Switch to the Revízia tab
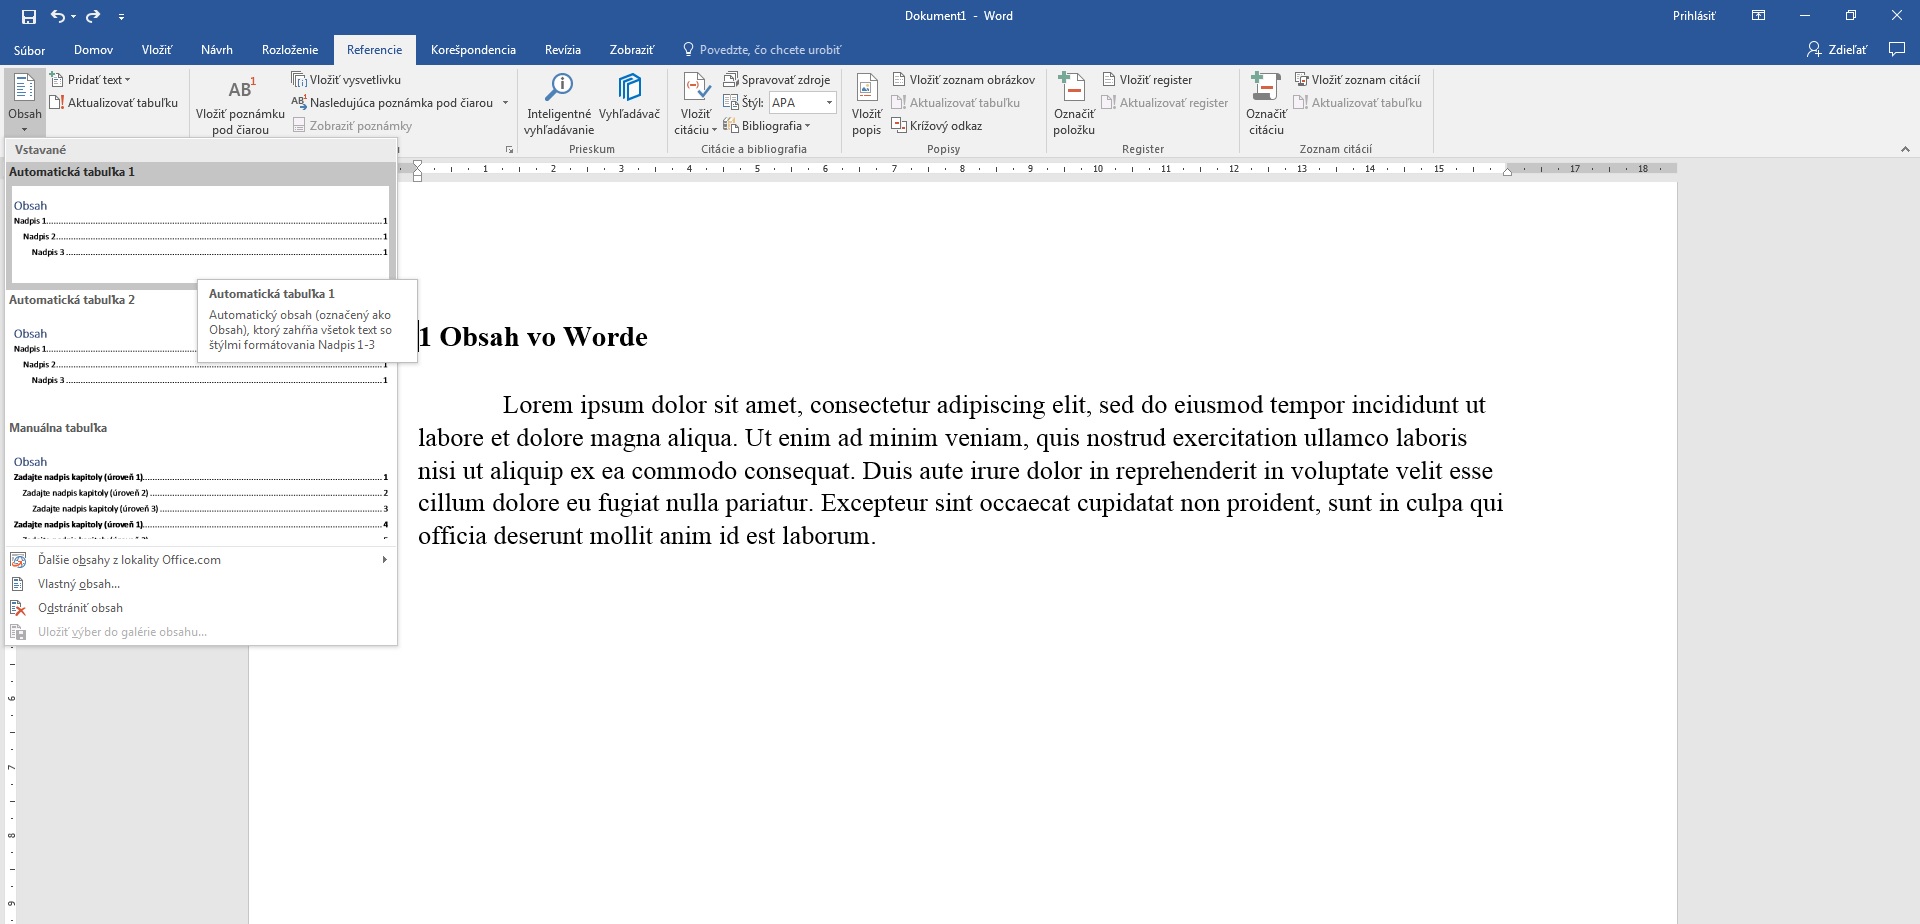Viewport: 1920px width, 924px height. point(563,50)
